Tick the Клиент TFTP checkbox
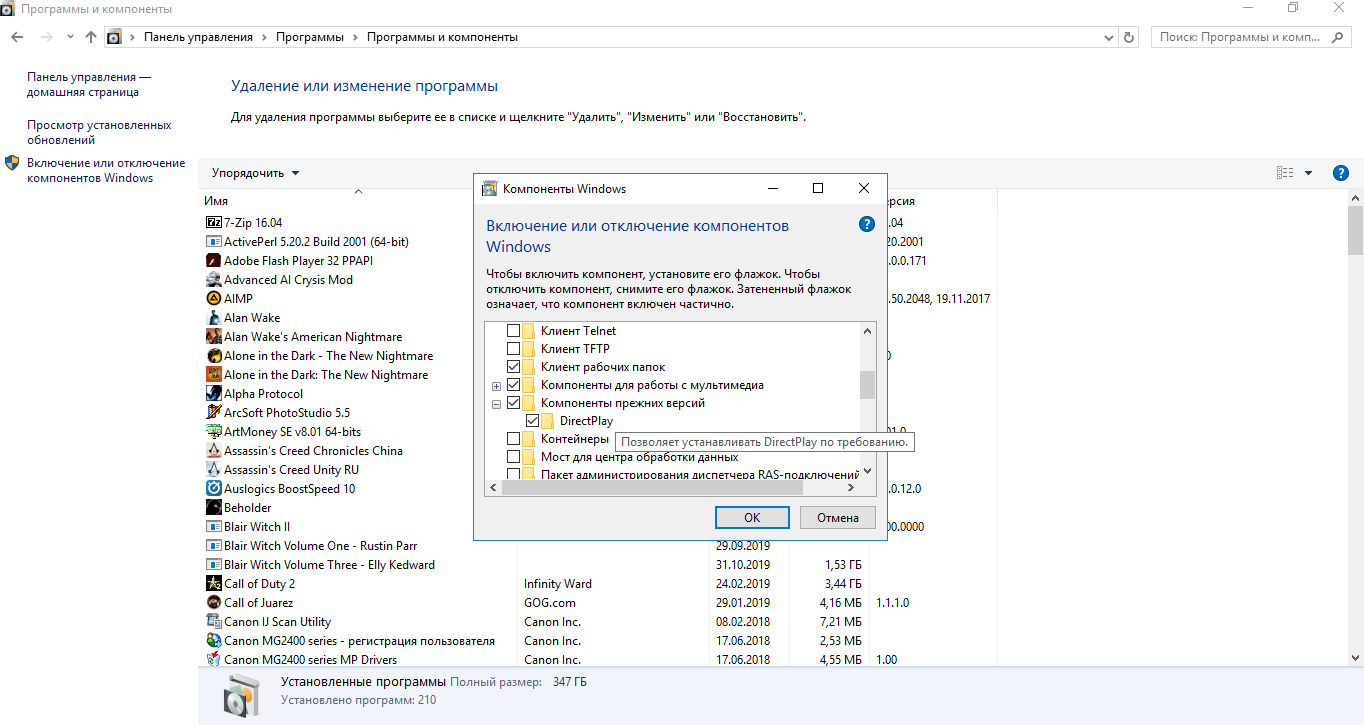The image size is (1364, 725). coord(513,349)
